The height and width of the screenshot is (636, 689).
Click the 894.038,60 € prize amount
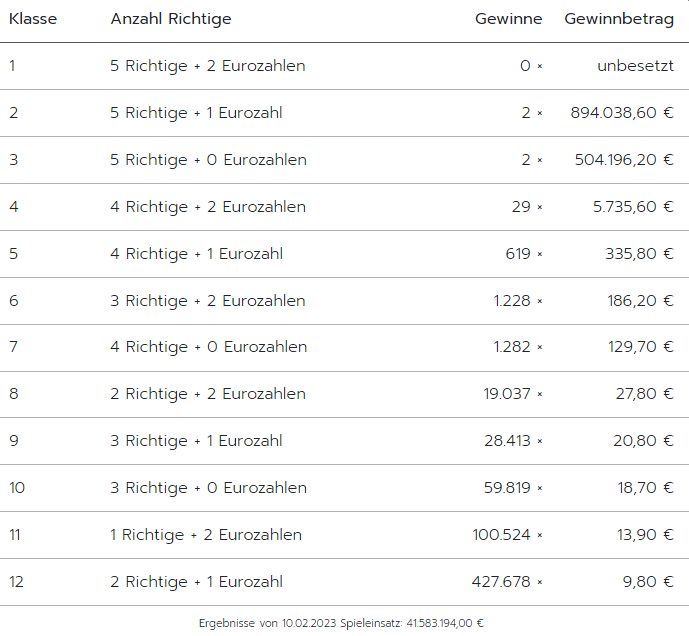pos(622,113)
